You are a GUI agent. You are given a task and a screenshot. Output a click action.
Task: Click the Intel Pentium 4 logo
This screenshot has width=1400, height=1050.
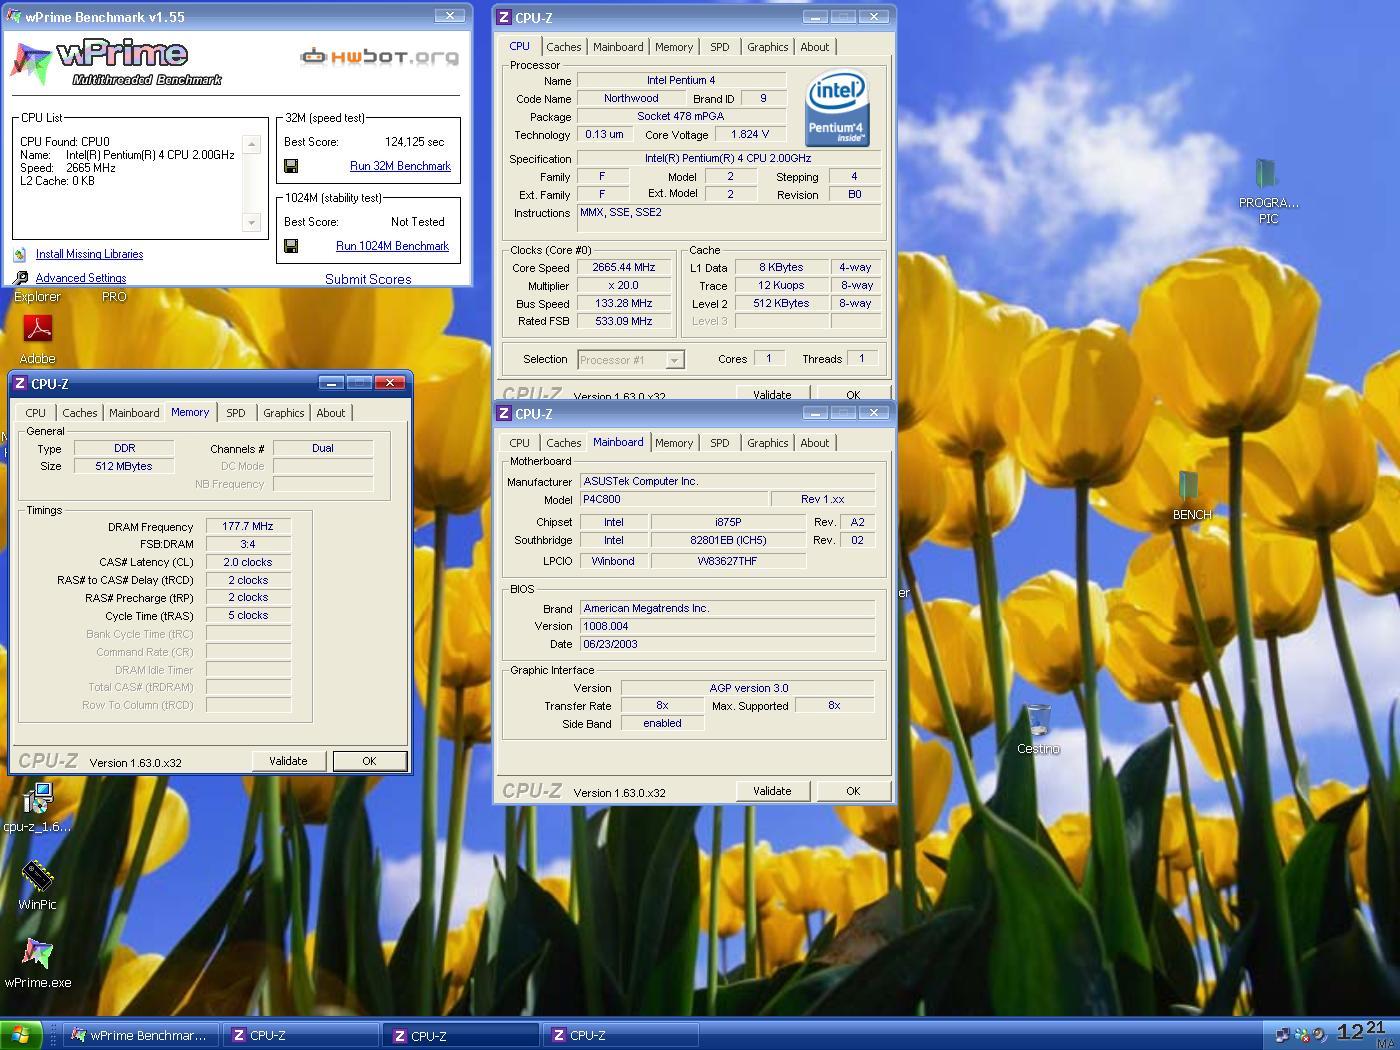click(x=837, y=108)
